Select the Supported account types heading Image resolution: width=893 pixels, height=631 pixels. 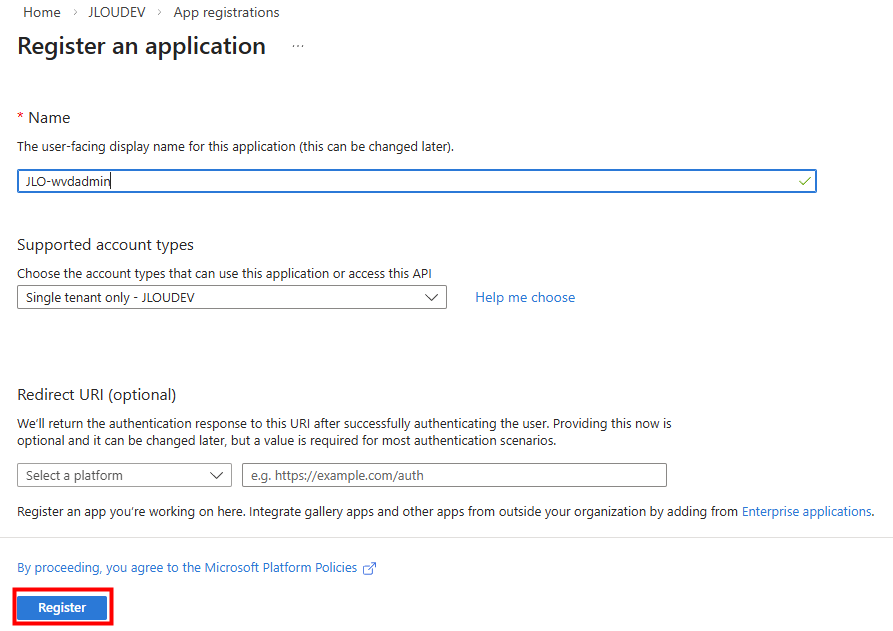point(105,245)
